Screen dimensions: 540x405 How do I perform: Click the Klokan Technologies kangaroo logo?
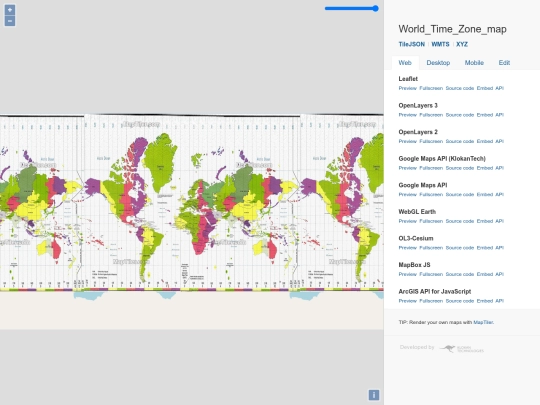[x=461, y=349]
